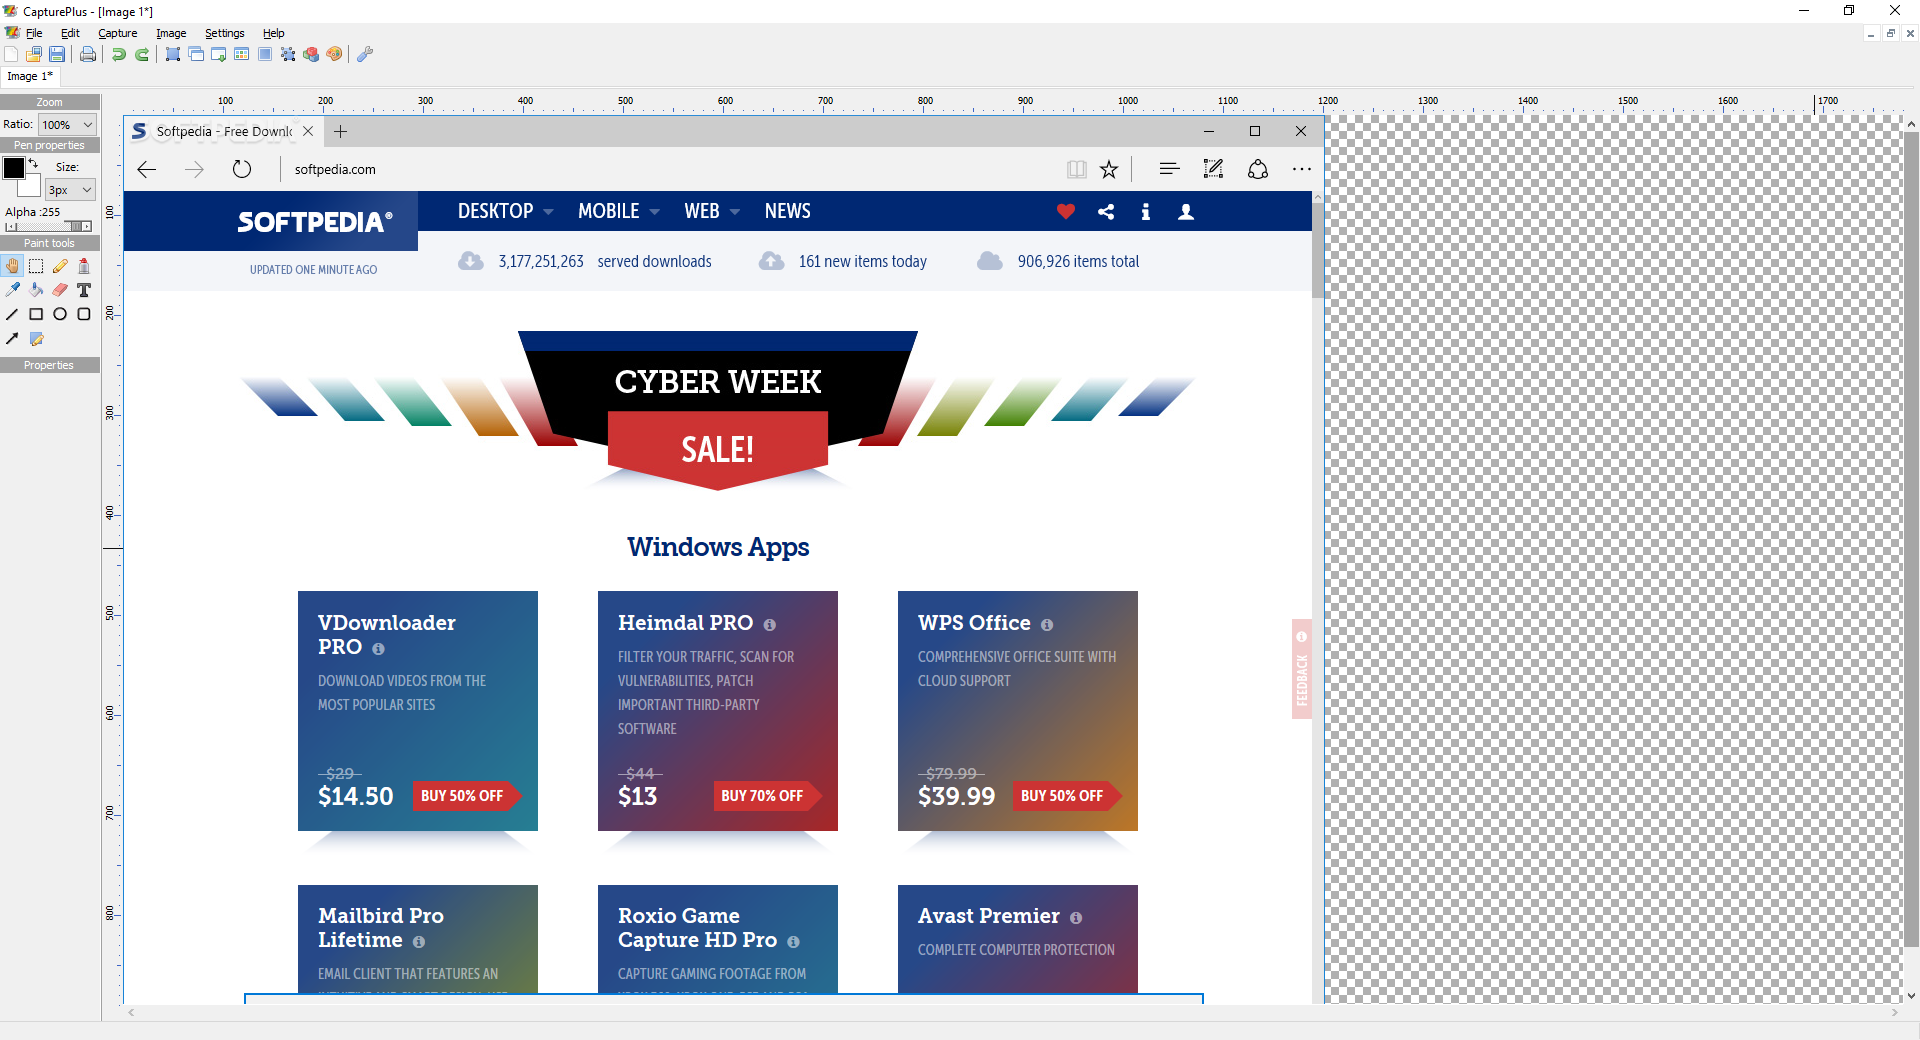The height and width of the screenshot is (1040, 1920).
Task: Click the Alpha slider track
Action: pos(49,226)
